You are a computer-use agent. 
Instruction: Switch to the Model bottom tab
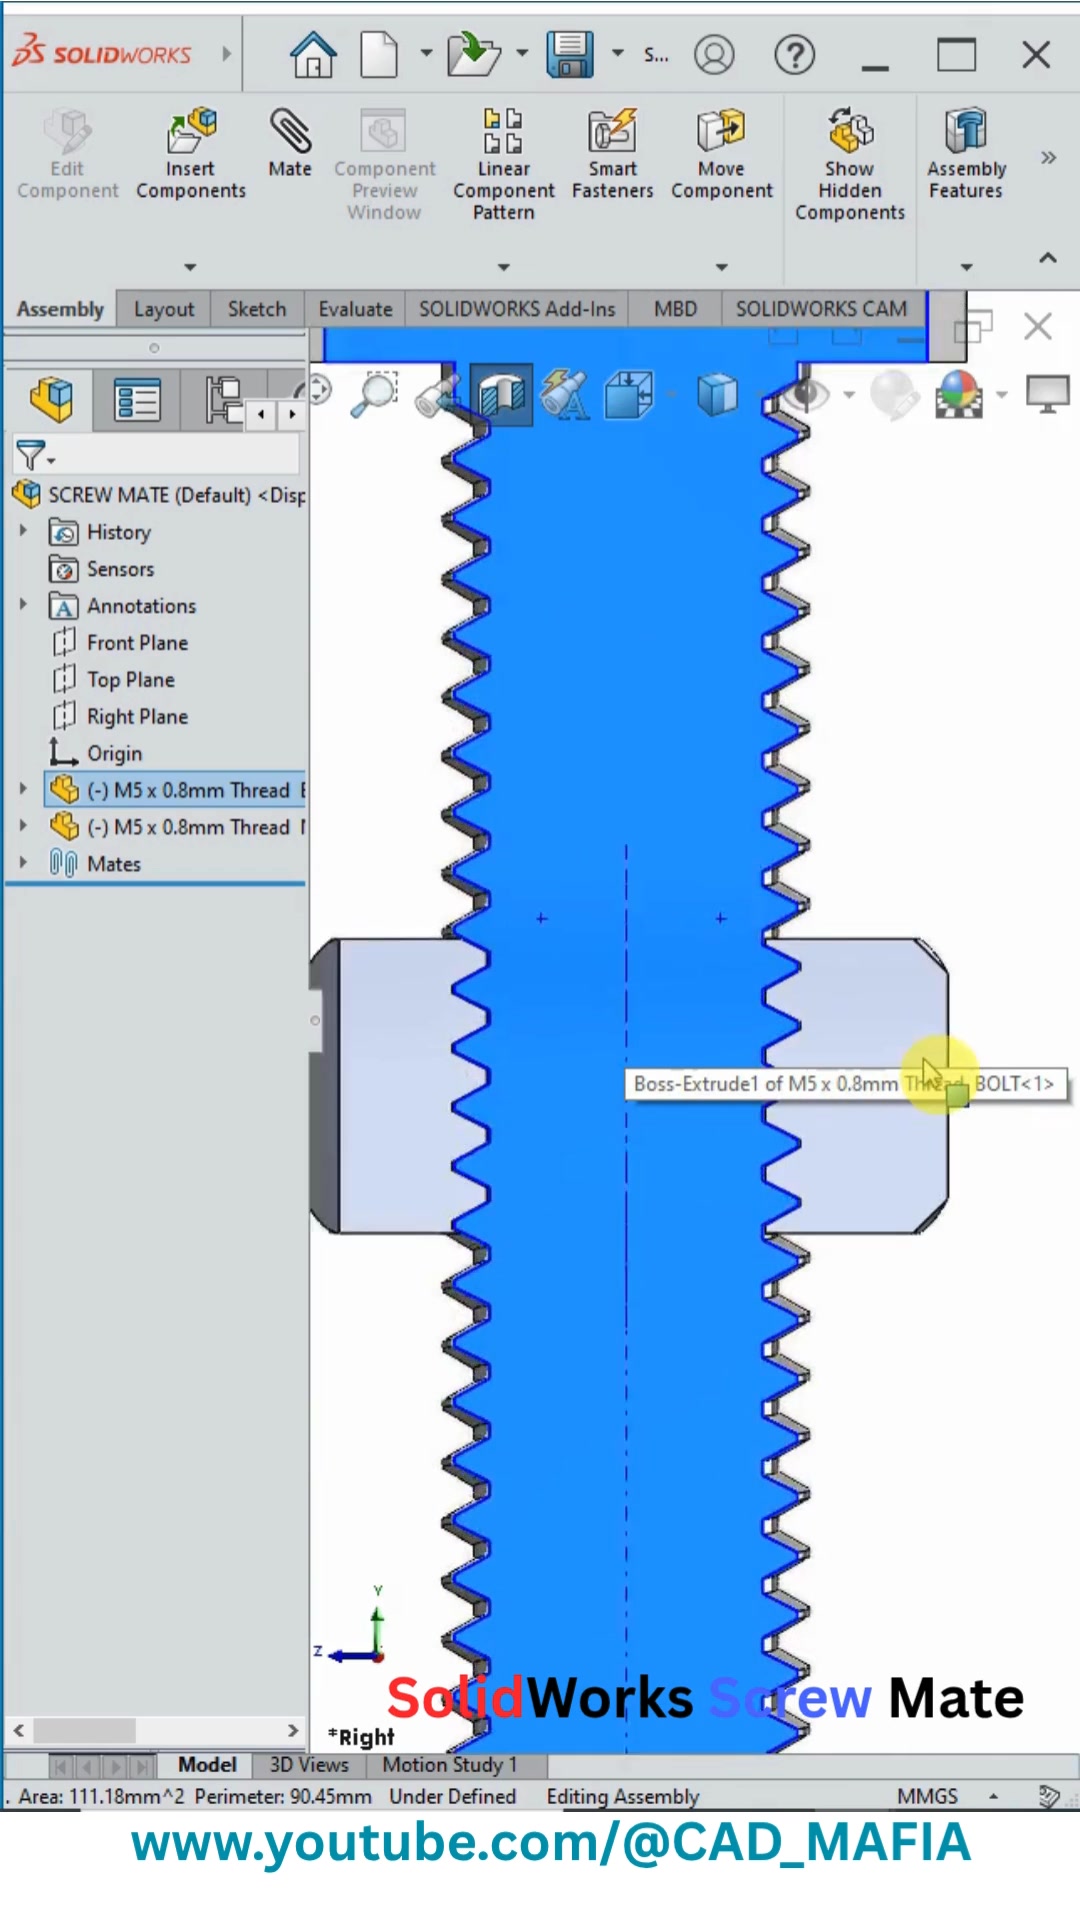coord(207,1765)
